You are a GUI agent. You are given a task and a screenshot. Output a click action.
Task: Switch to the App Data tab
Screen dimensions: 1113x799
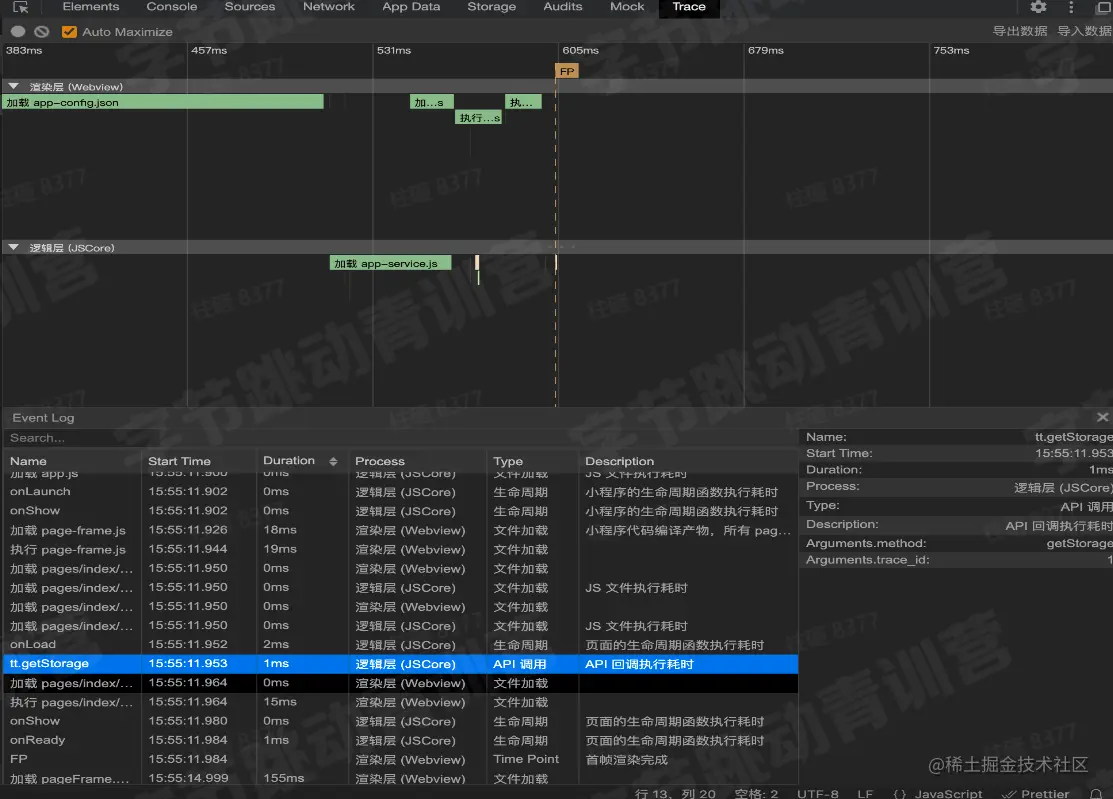[x=411, y=7]
